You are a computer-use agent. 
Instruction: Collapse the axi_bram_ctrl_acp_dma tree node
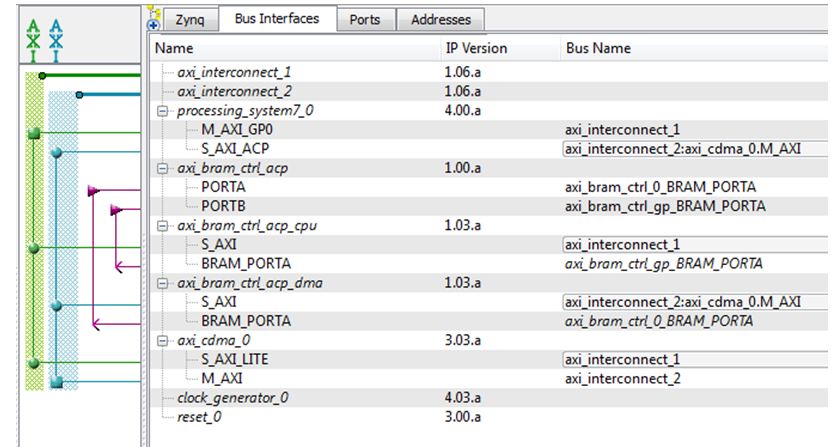coord(162,283)
